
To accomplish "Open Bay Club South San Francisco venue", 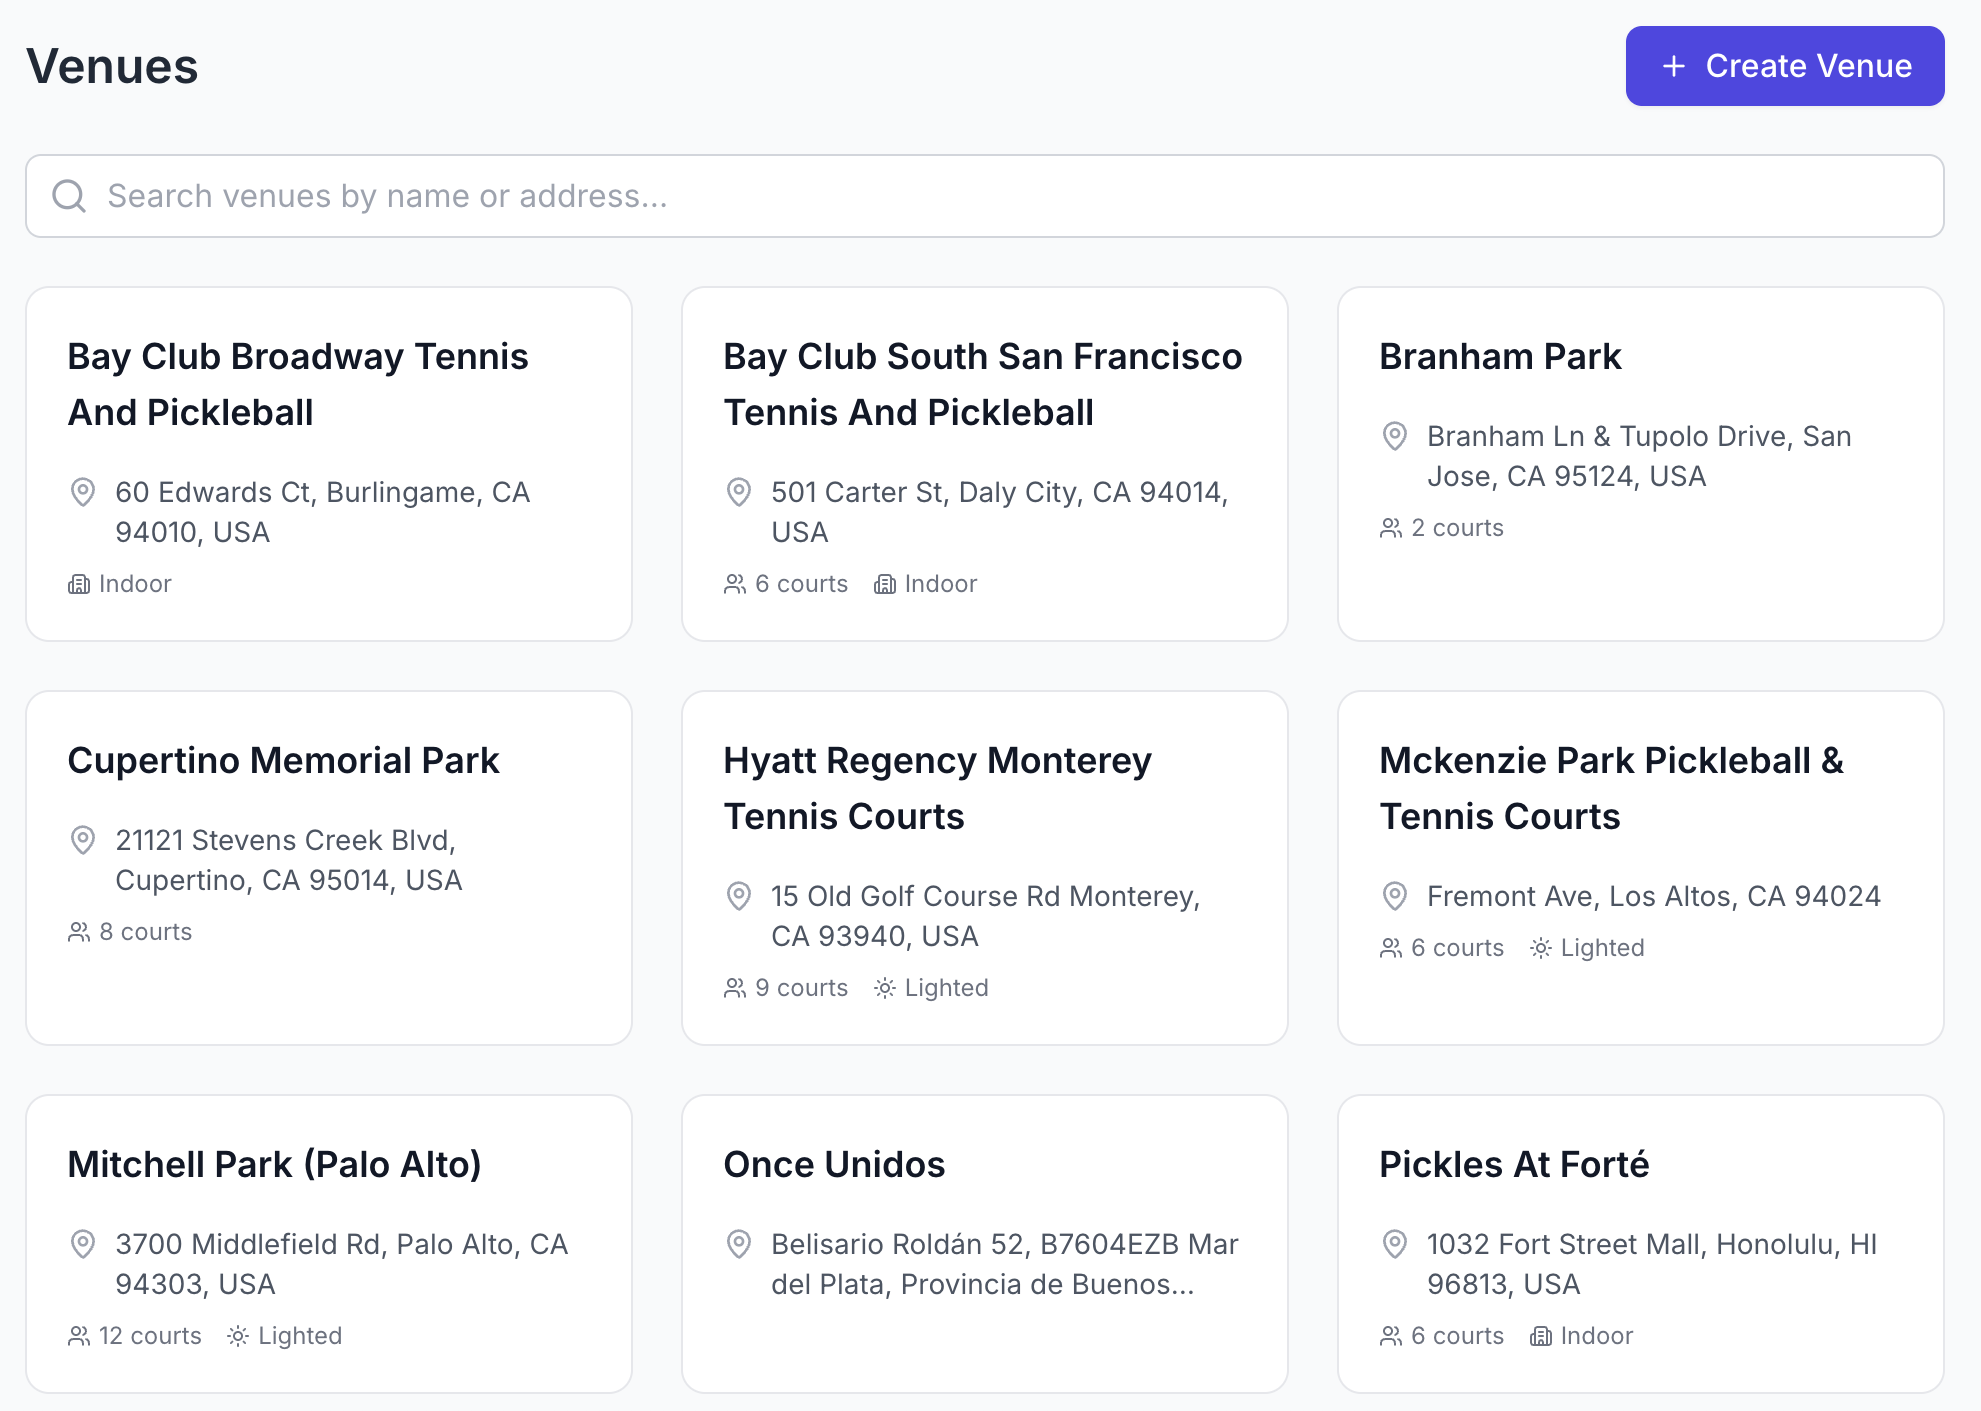I will point(982,384).
